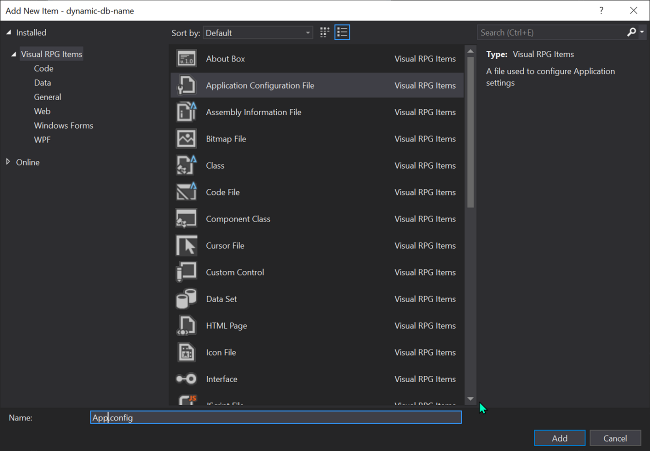Image resolution: width=650 pixels, height=451 pixels.
Task: Click the HTML Page icon
Action: tap(186, 325)
